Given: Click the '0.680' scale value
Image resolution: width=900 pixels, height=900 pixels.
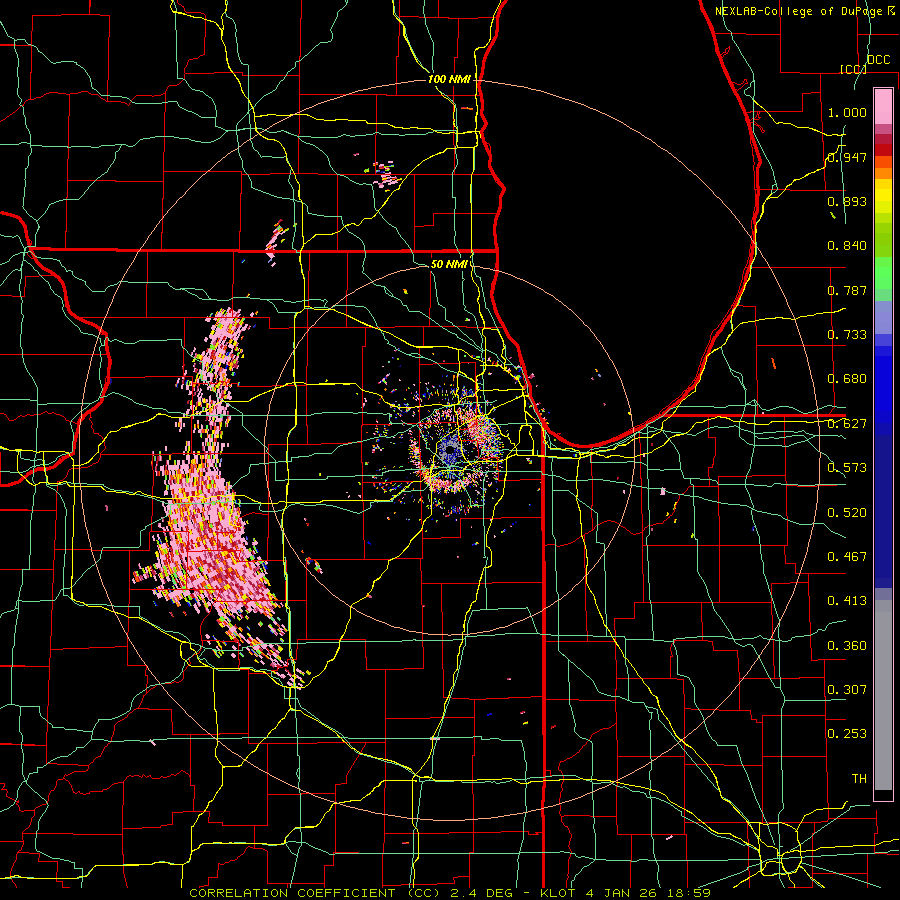Looking at the screenshot, I should point(847,379).
